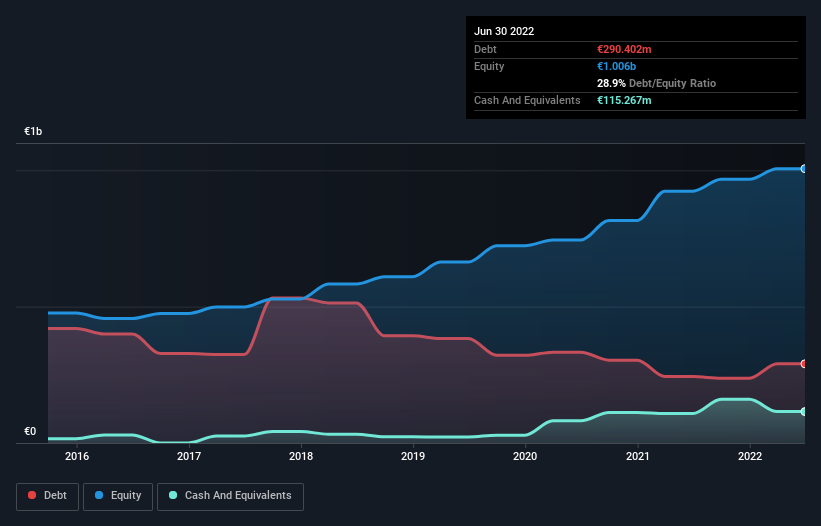Click the teal Cash legend dot
Image resolution: width=821 pixels, height=526 pixels.
(173, 495)
